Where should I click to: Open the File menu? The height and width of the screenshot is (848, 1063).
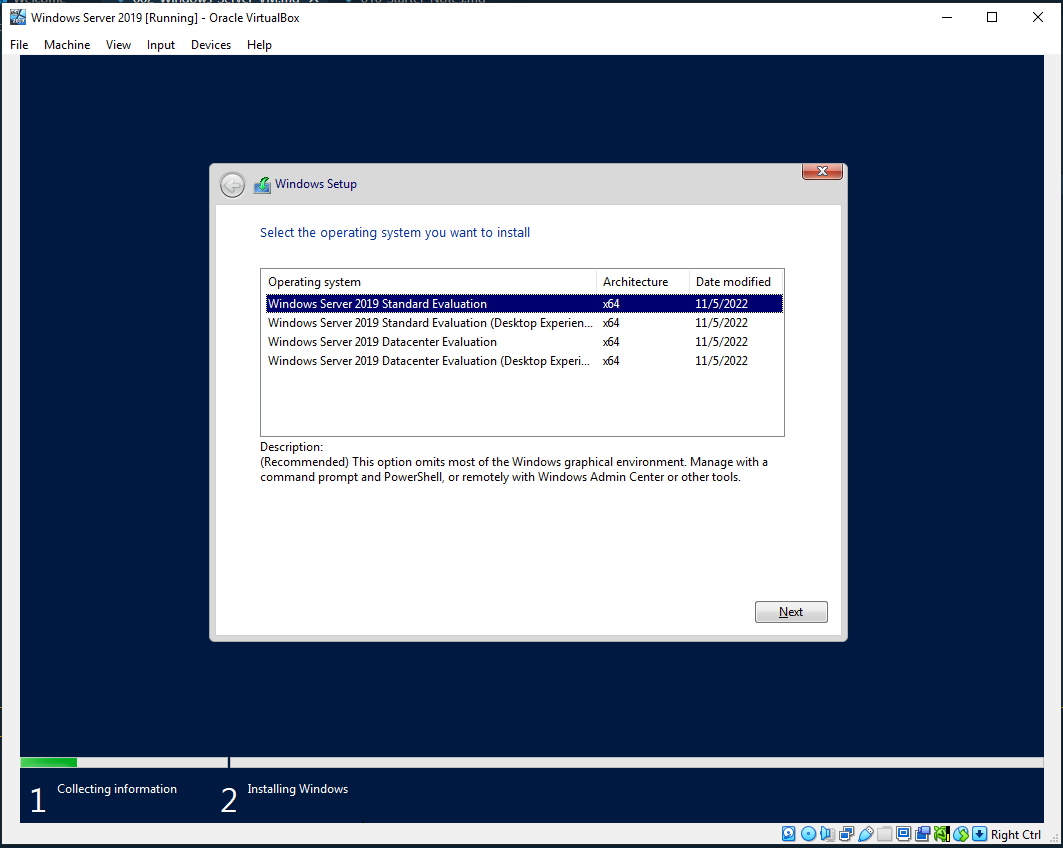click(19, 45)
